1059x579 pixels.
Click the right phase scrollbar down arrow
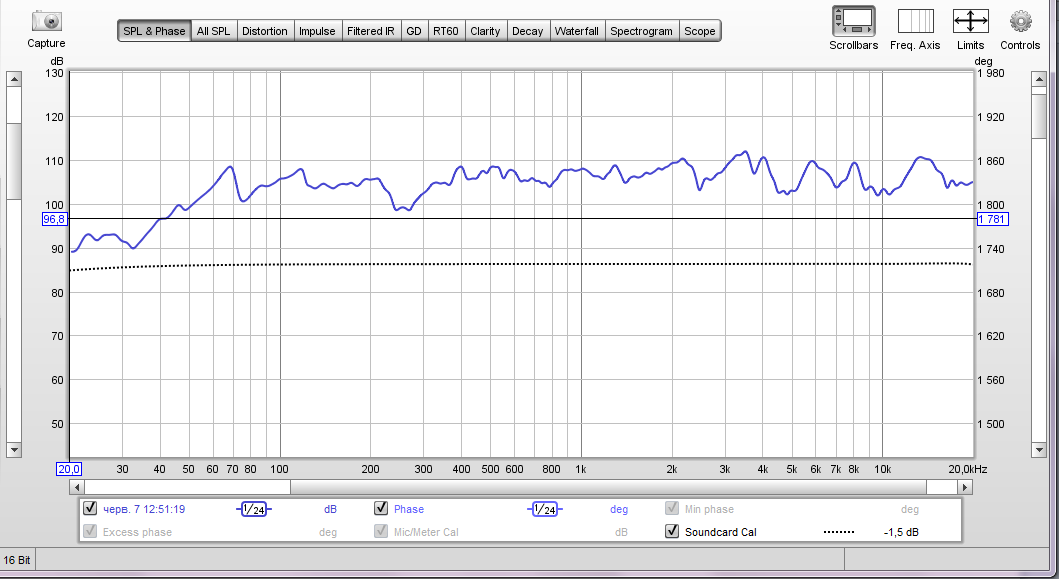tap(1040, 450)
